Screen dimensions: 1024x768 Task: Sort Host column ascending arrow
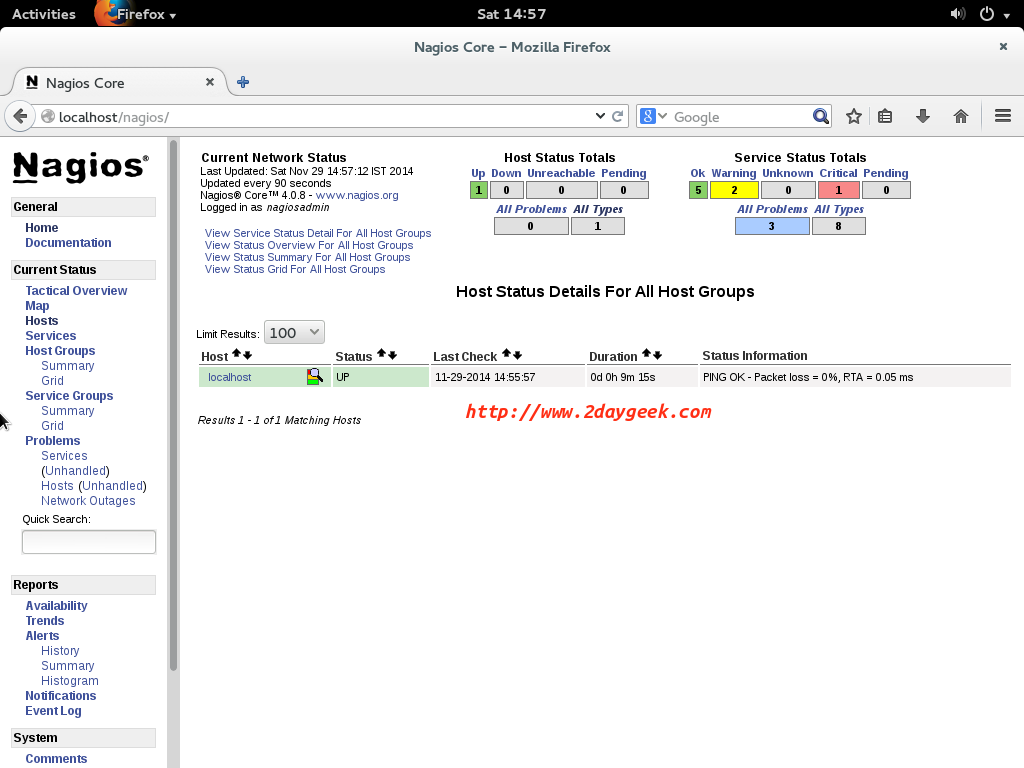tap(236, 354)
